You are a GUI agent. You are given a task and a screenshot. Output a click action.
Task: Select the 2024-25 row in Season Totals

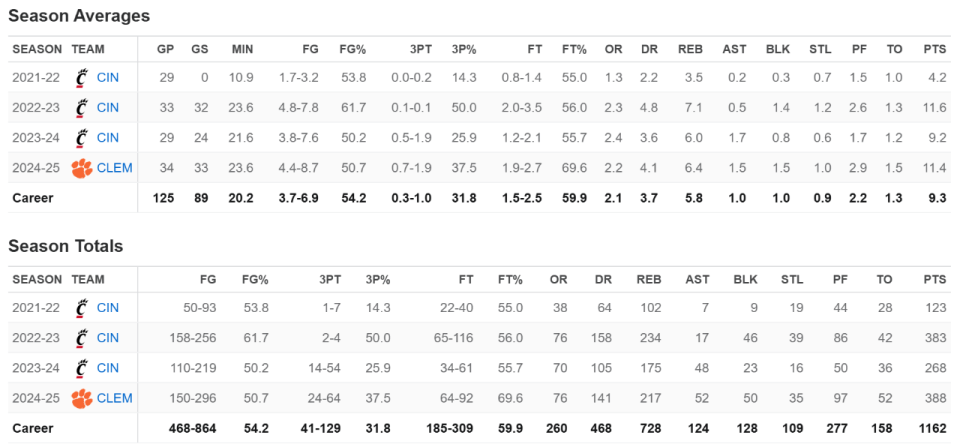(x=480, y=397)
